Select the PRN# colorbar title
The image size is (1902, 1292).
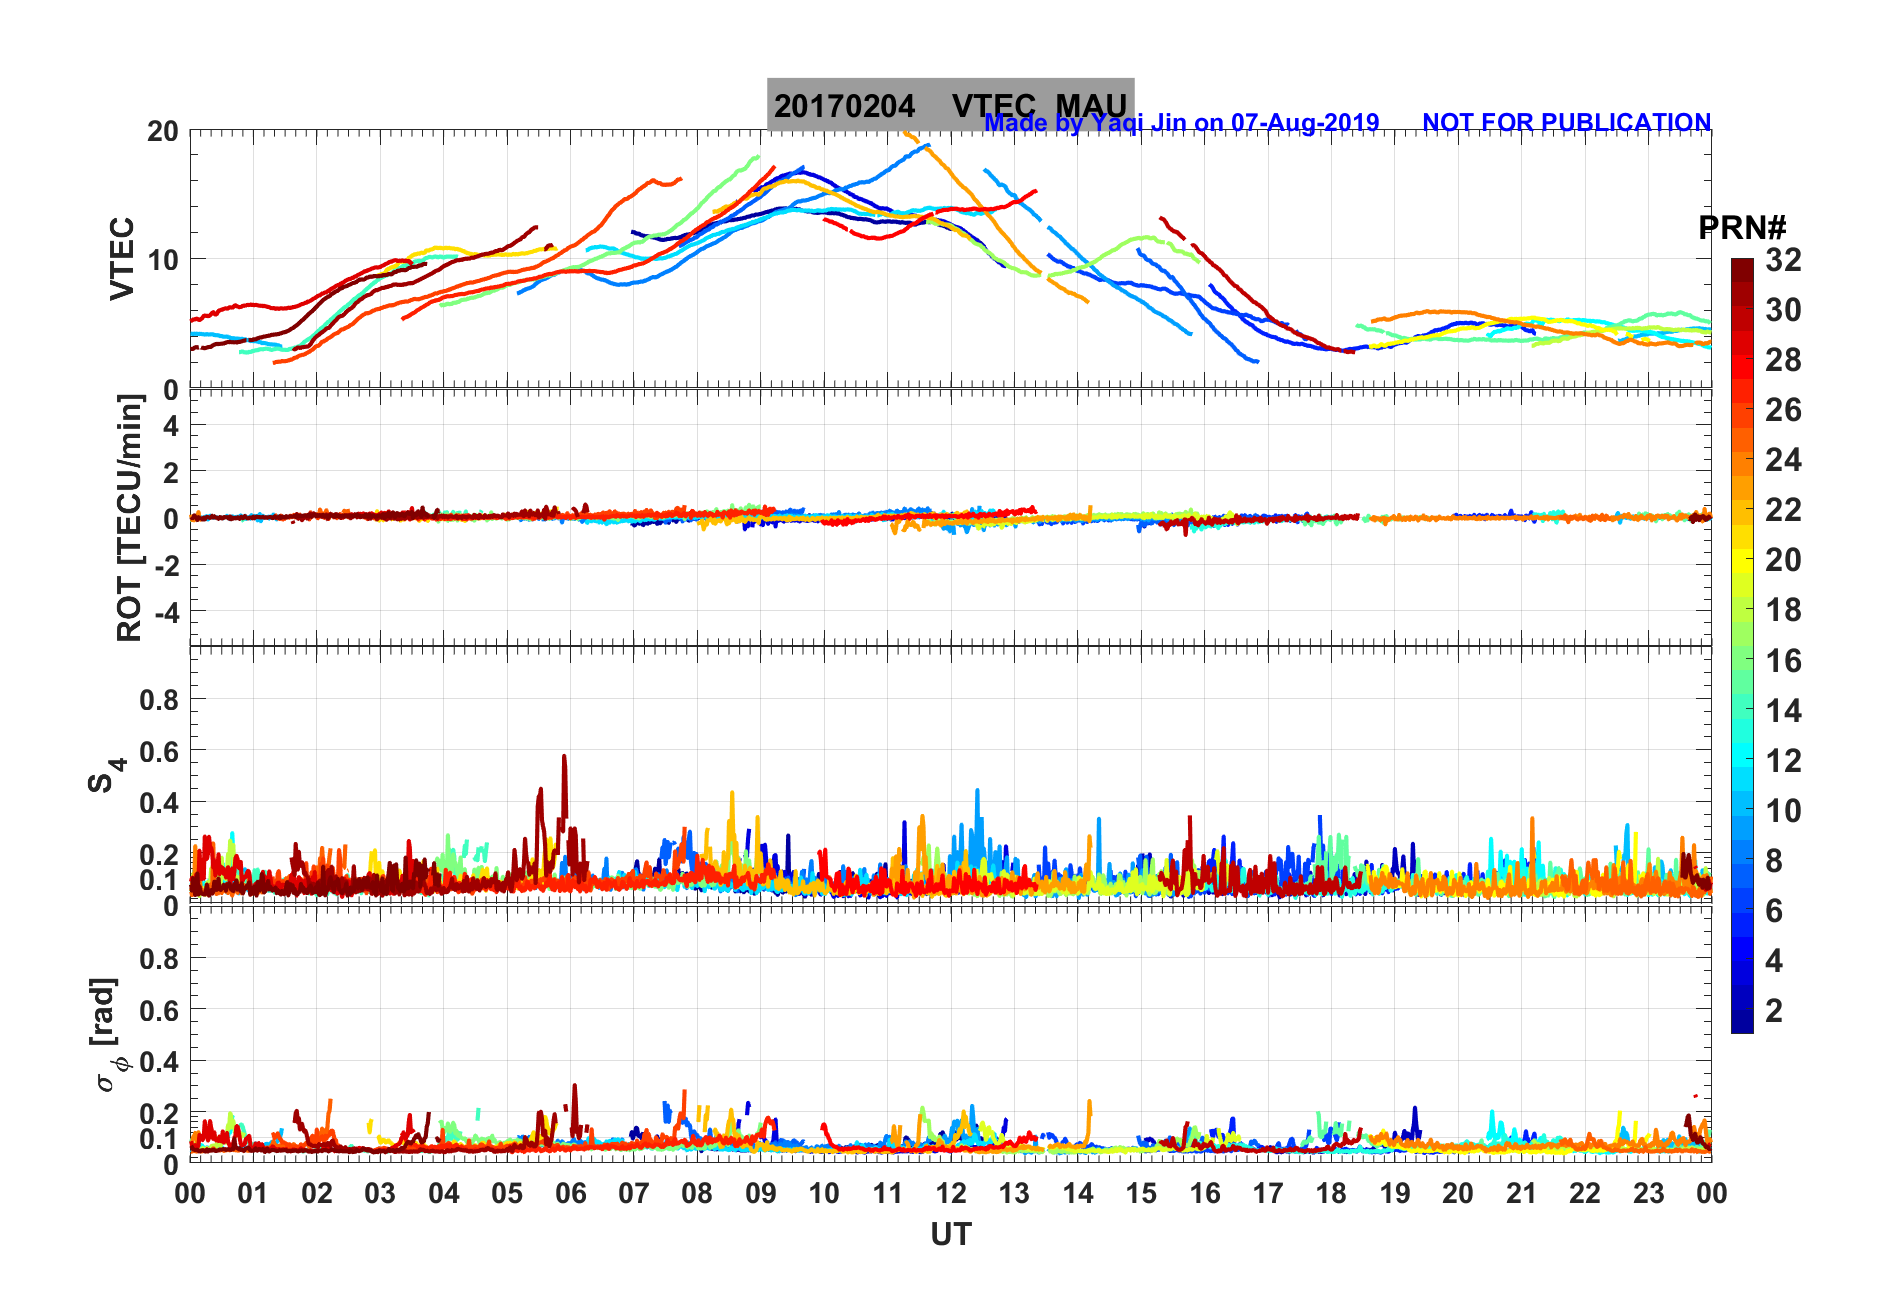1742,228
